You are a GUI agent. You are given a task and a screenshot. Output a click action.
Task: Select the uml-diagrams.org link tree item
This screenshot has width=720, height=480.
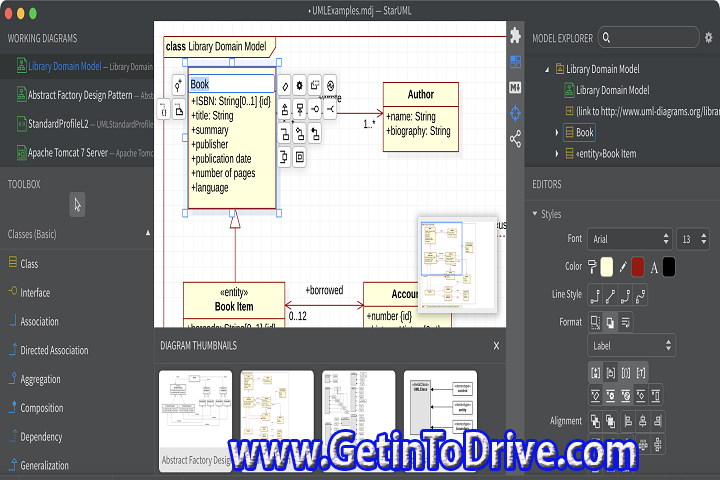[x=642, y=111]
